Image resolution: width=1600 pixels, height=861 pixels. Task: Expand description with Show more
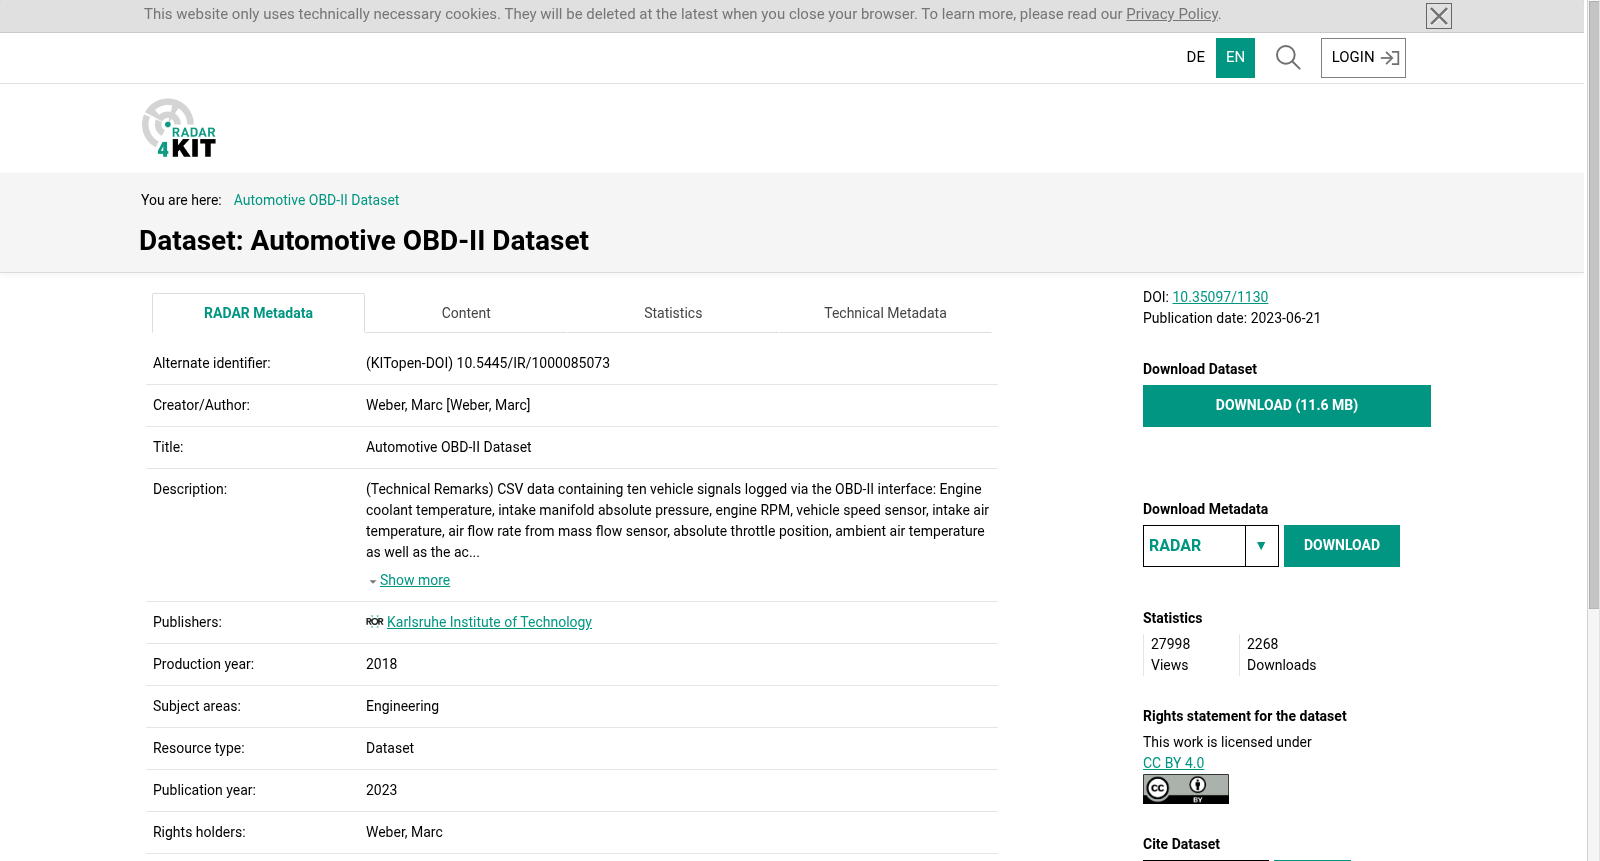pyautogui.click(x=415, y=580)
